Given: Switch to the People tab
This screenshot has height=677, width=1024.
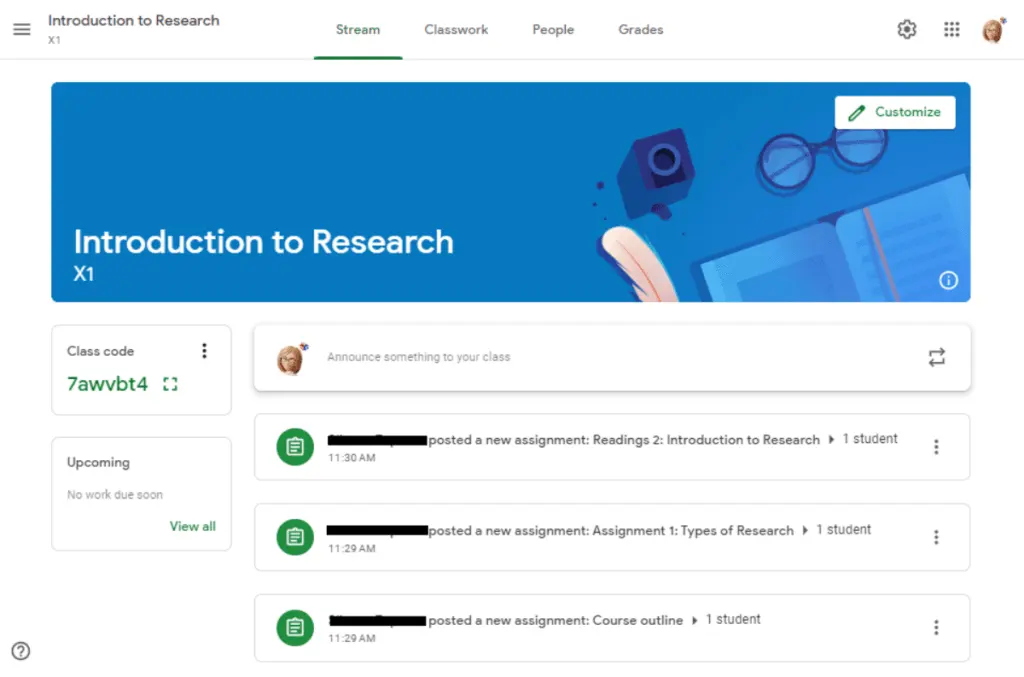Looking at the screenshot, I should (553, 30).
